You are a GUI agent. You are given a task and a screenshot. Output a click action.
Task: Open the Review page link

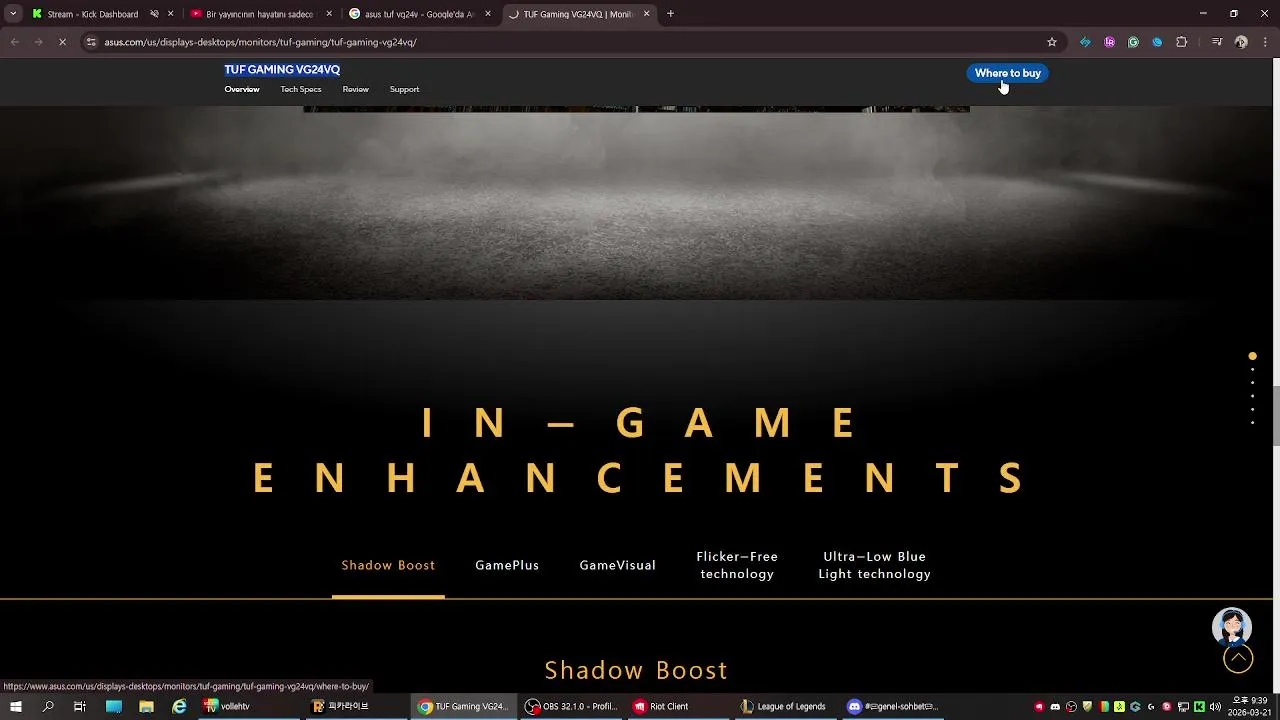pyautogui.click(x=356, y=90)
